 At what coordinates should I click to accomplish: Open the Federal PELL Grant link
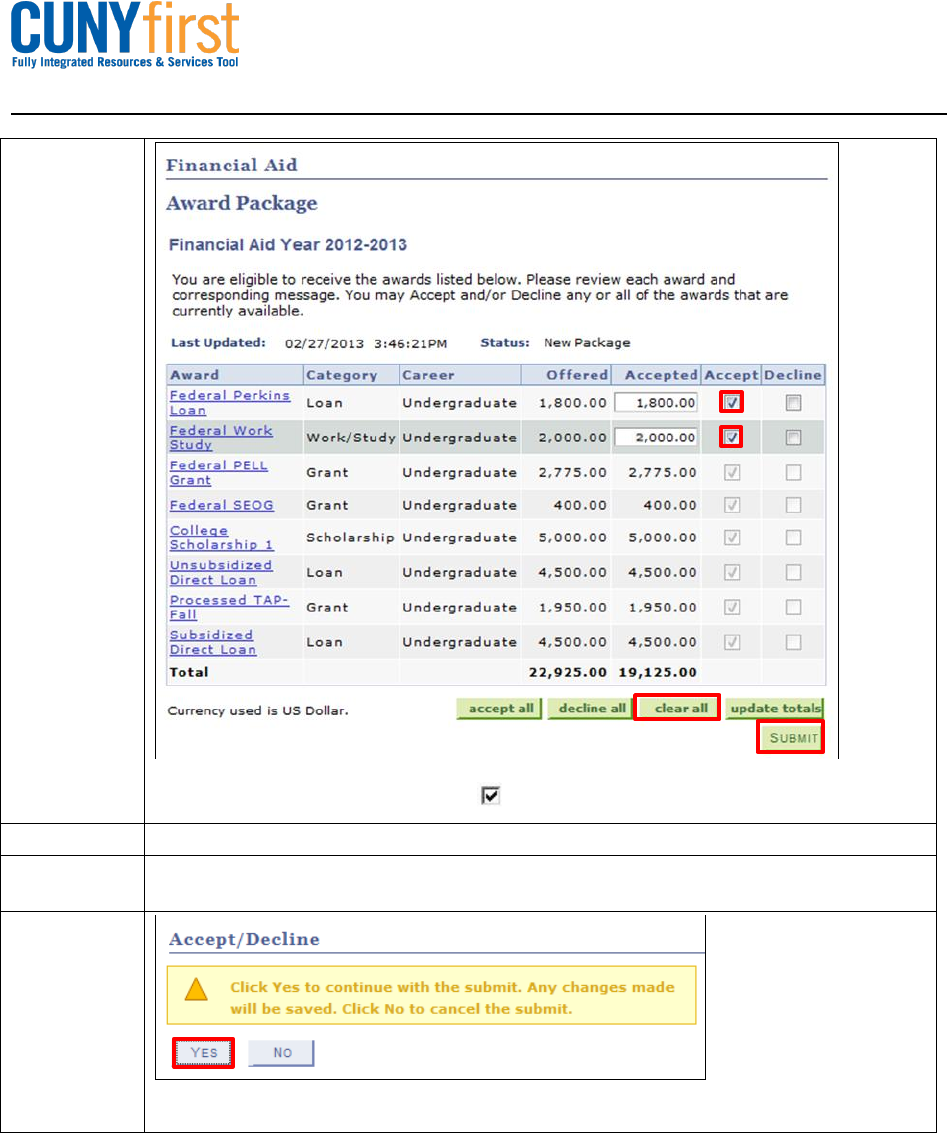(x=218, y=473)
